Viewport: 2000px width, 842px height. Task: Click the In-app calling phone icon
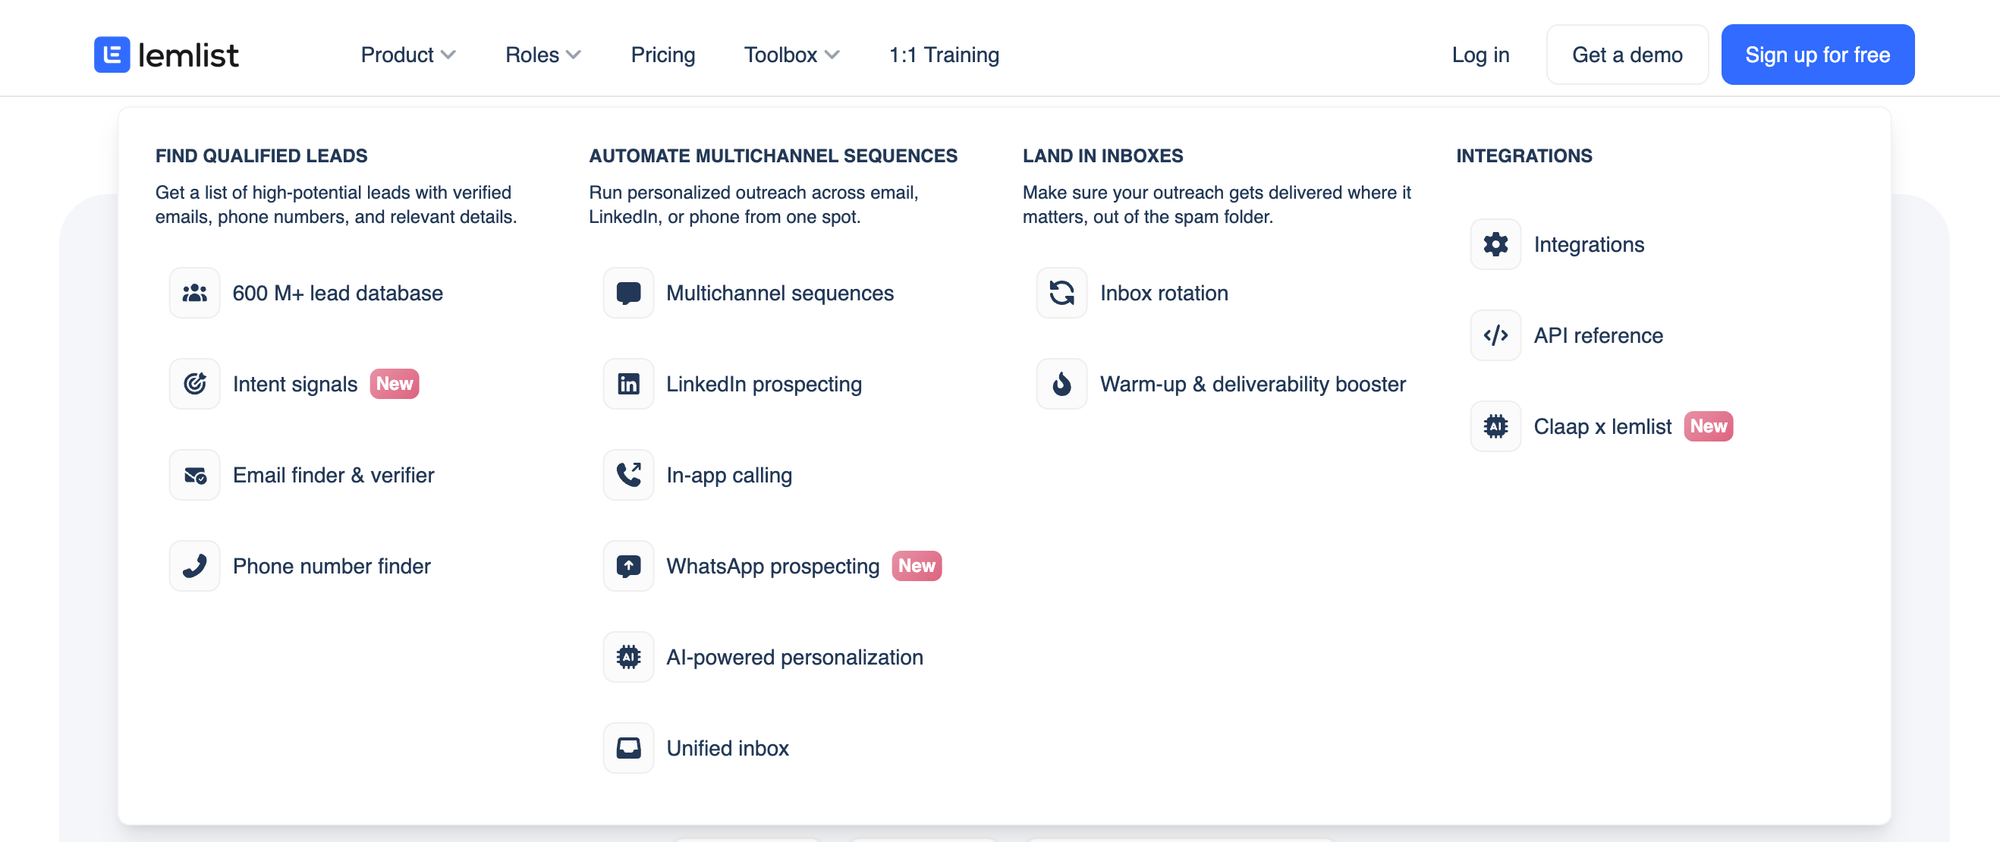[x=628, y=475]
